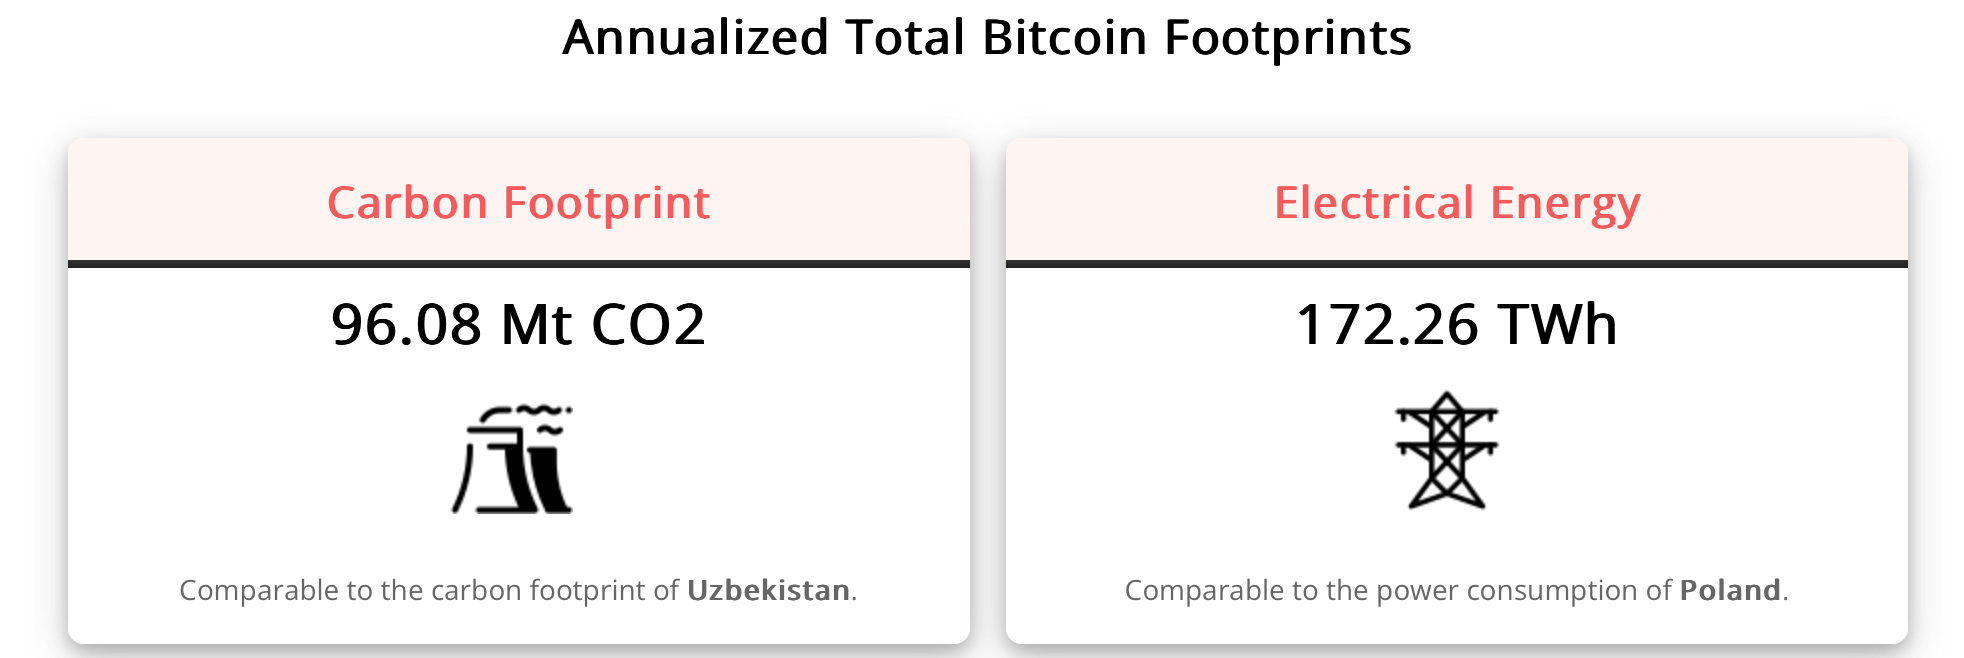Click the bold Uzbekistan country name
1964x658 pixels.
768,590
